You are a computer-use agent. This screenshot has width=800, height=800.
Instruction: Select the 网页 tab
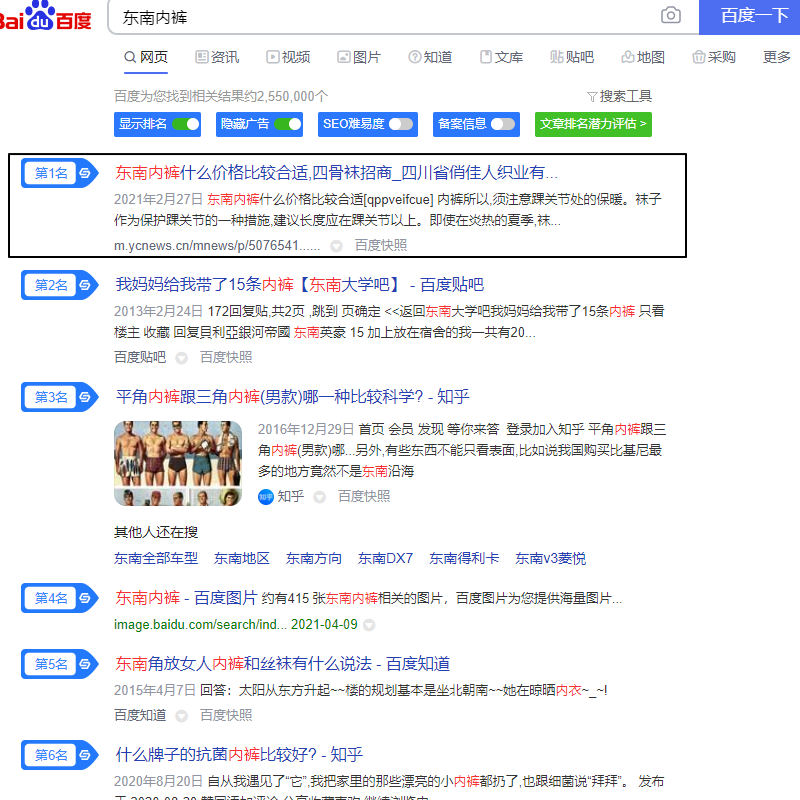coord(146,57)
